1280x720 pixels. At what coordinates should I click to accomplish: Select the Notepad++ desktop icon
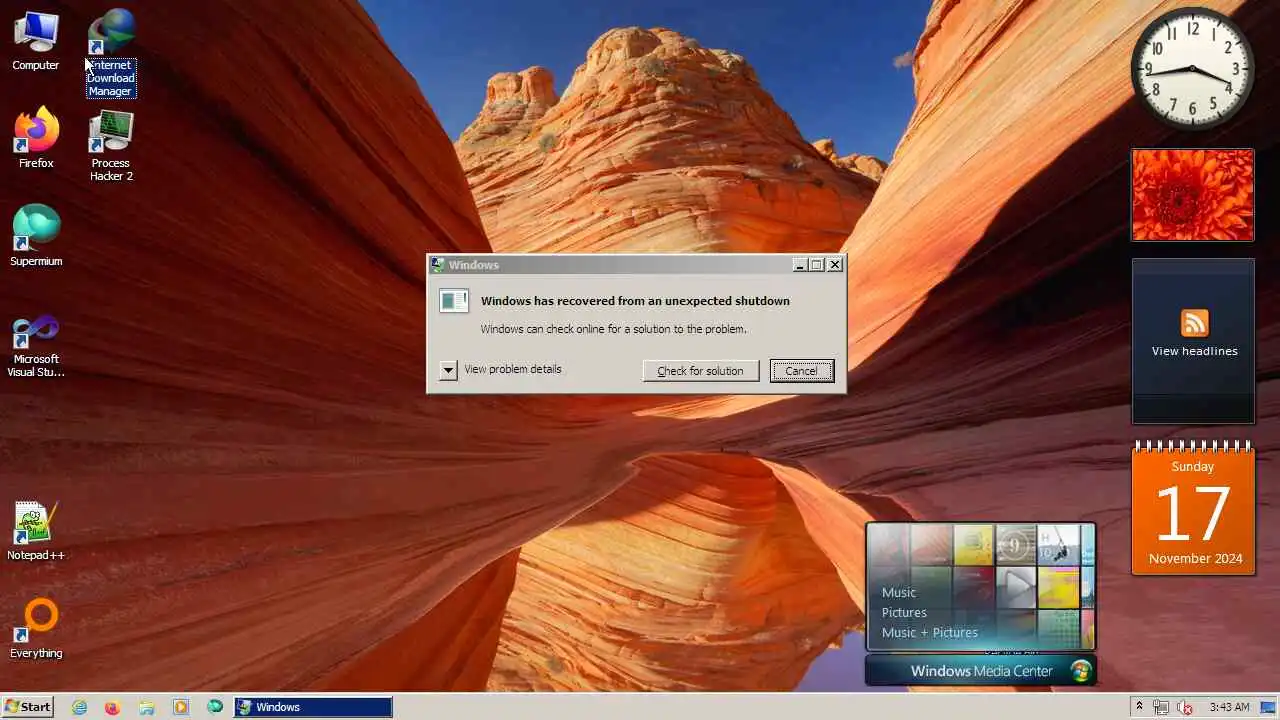[36, 531]
